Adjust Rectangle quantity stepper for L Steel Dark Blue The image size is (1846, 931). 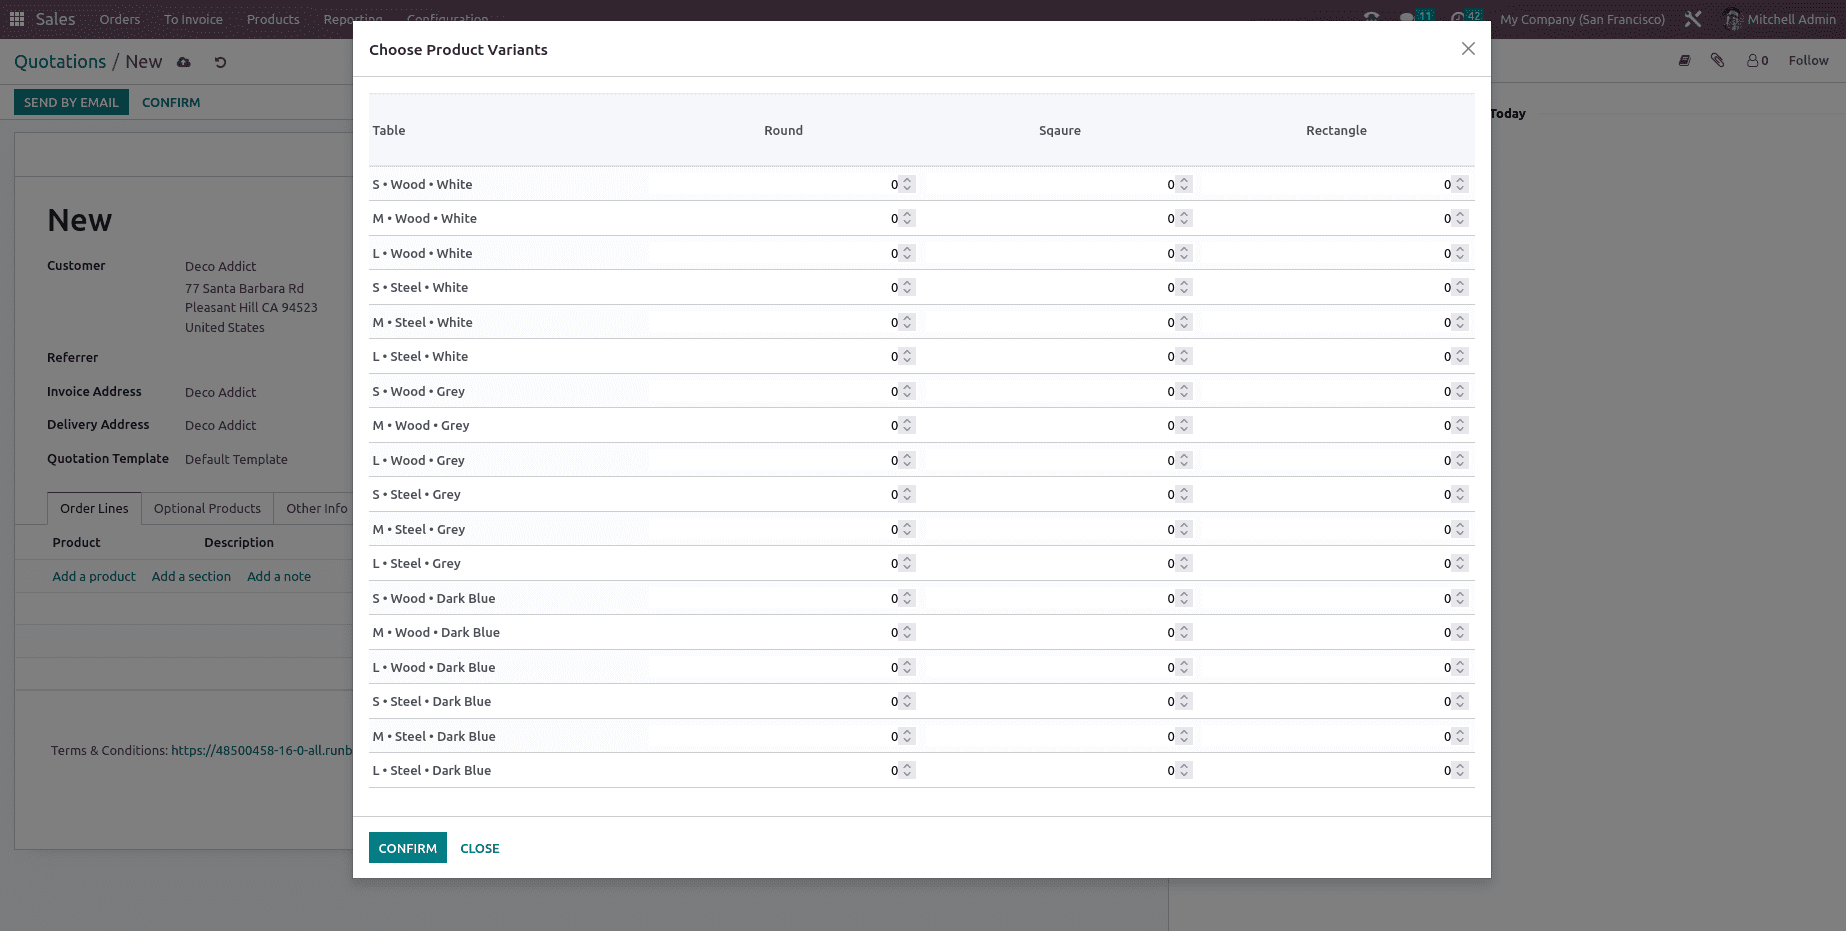(1460, 770)
